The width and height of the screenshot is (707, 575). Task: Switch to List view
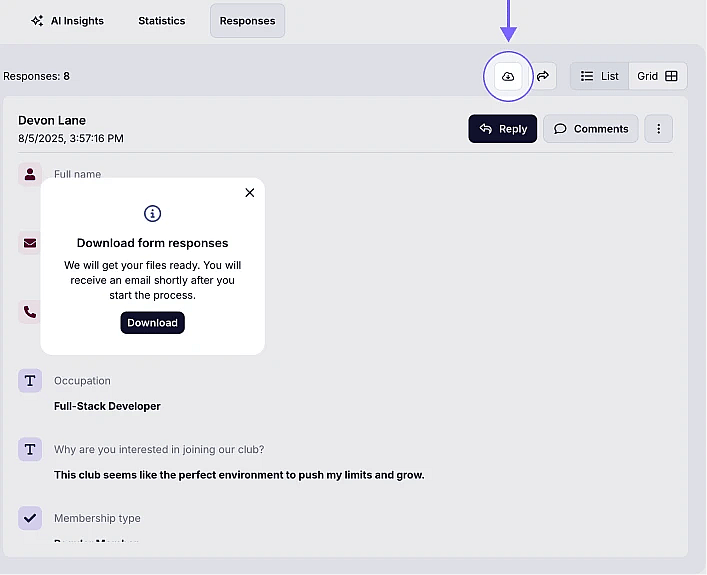(599, 76)
